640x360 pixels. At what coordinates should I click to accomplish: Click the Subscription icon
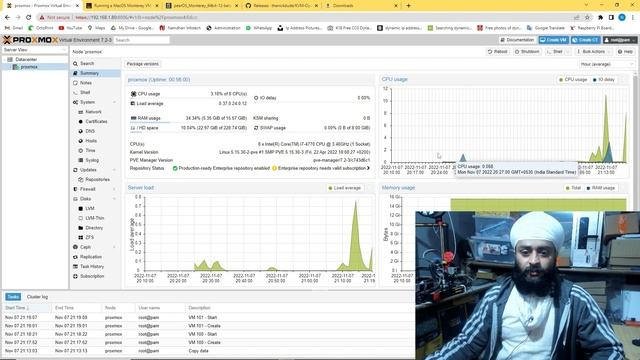tap(75, 276)
